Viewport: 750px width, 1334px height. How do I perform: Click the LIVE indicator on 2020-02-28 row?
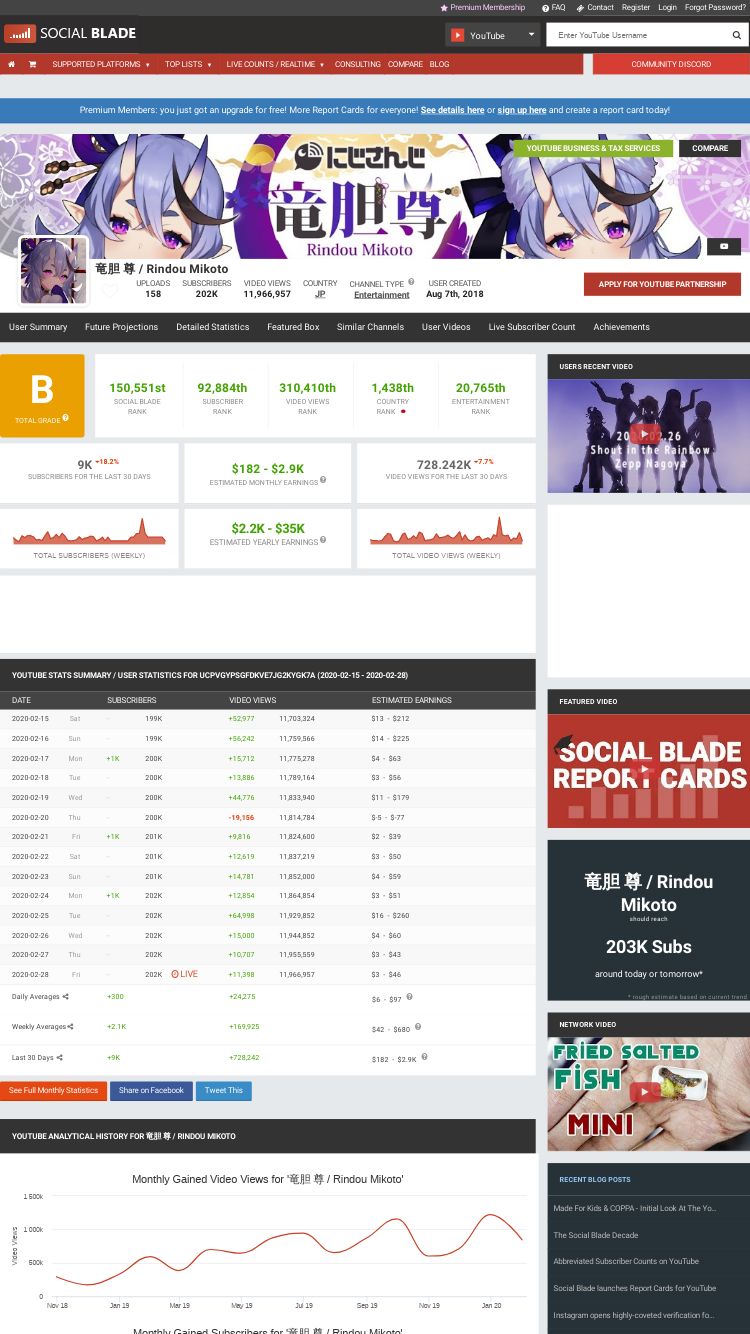point(184,974)
